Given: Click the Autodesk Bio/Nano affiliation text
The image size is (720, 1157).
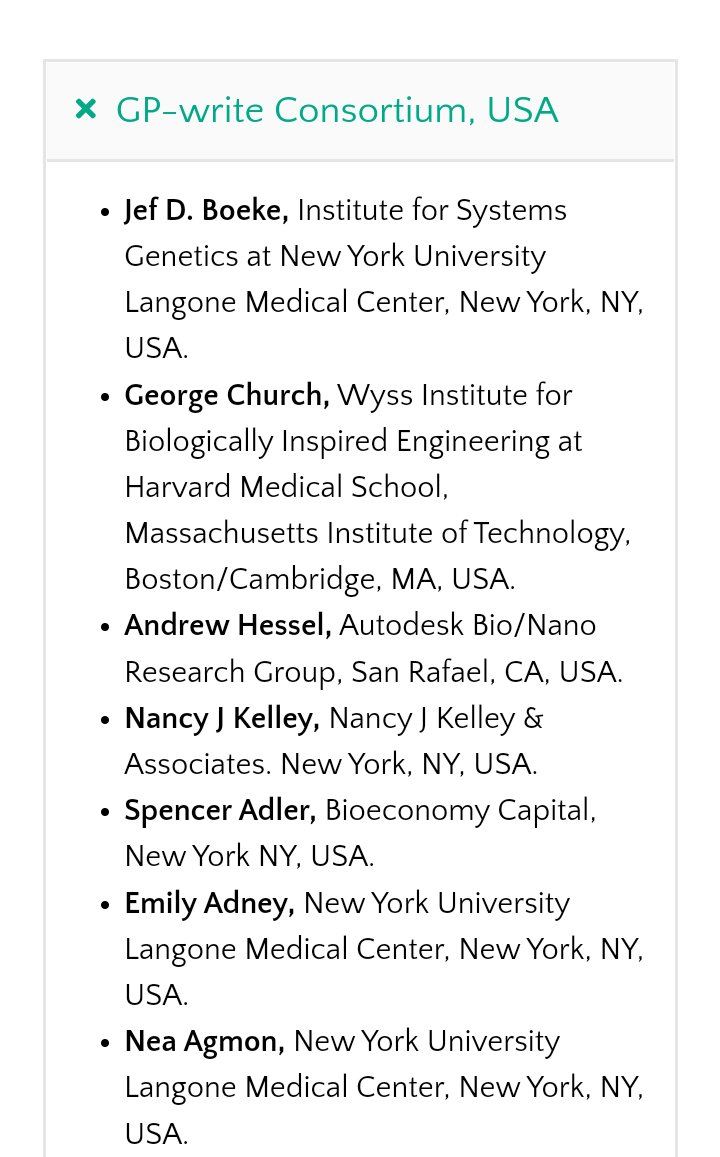Looking at the screenshot, I should tap(467, 626).
